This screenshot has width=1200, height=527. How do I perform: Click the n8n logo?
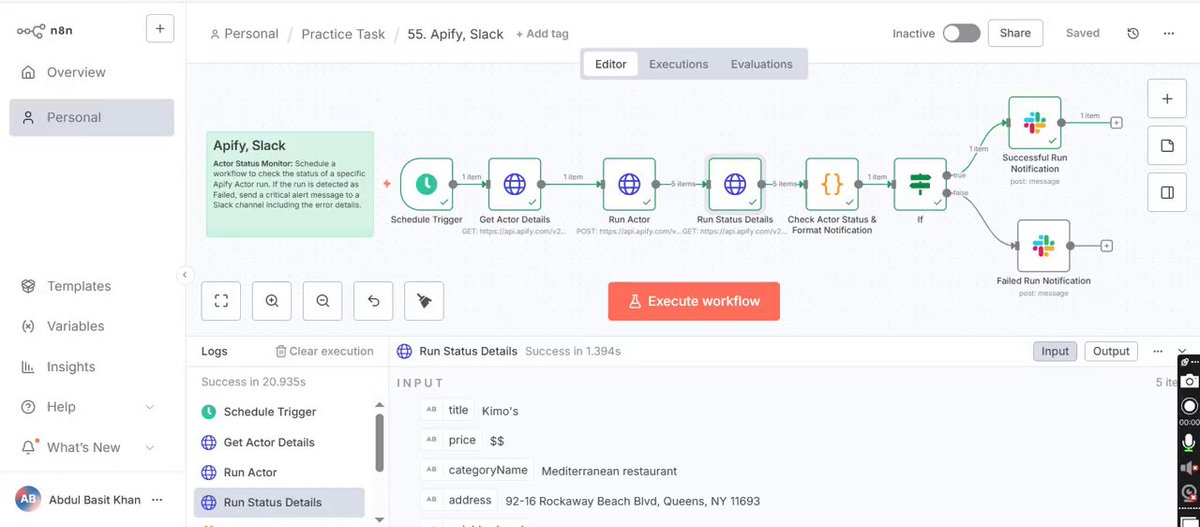[43, 30]
